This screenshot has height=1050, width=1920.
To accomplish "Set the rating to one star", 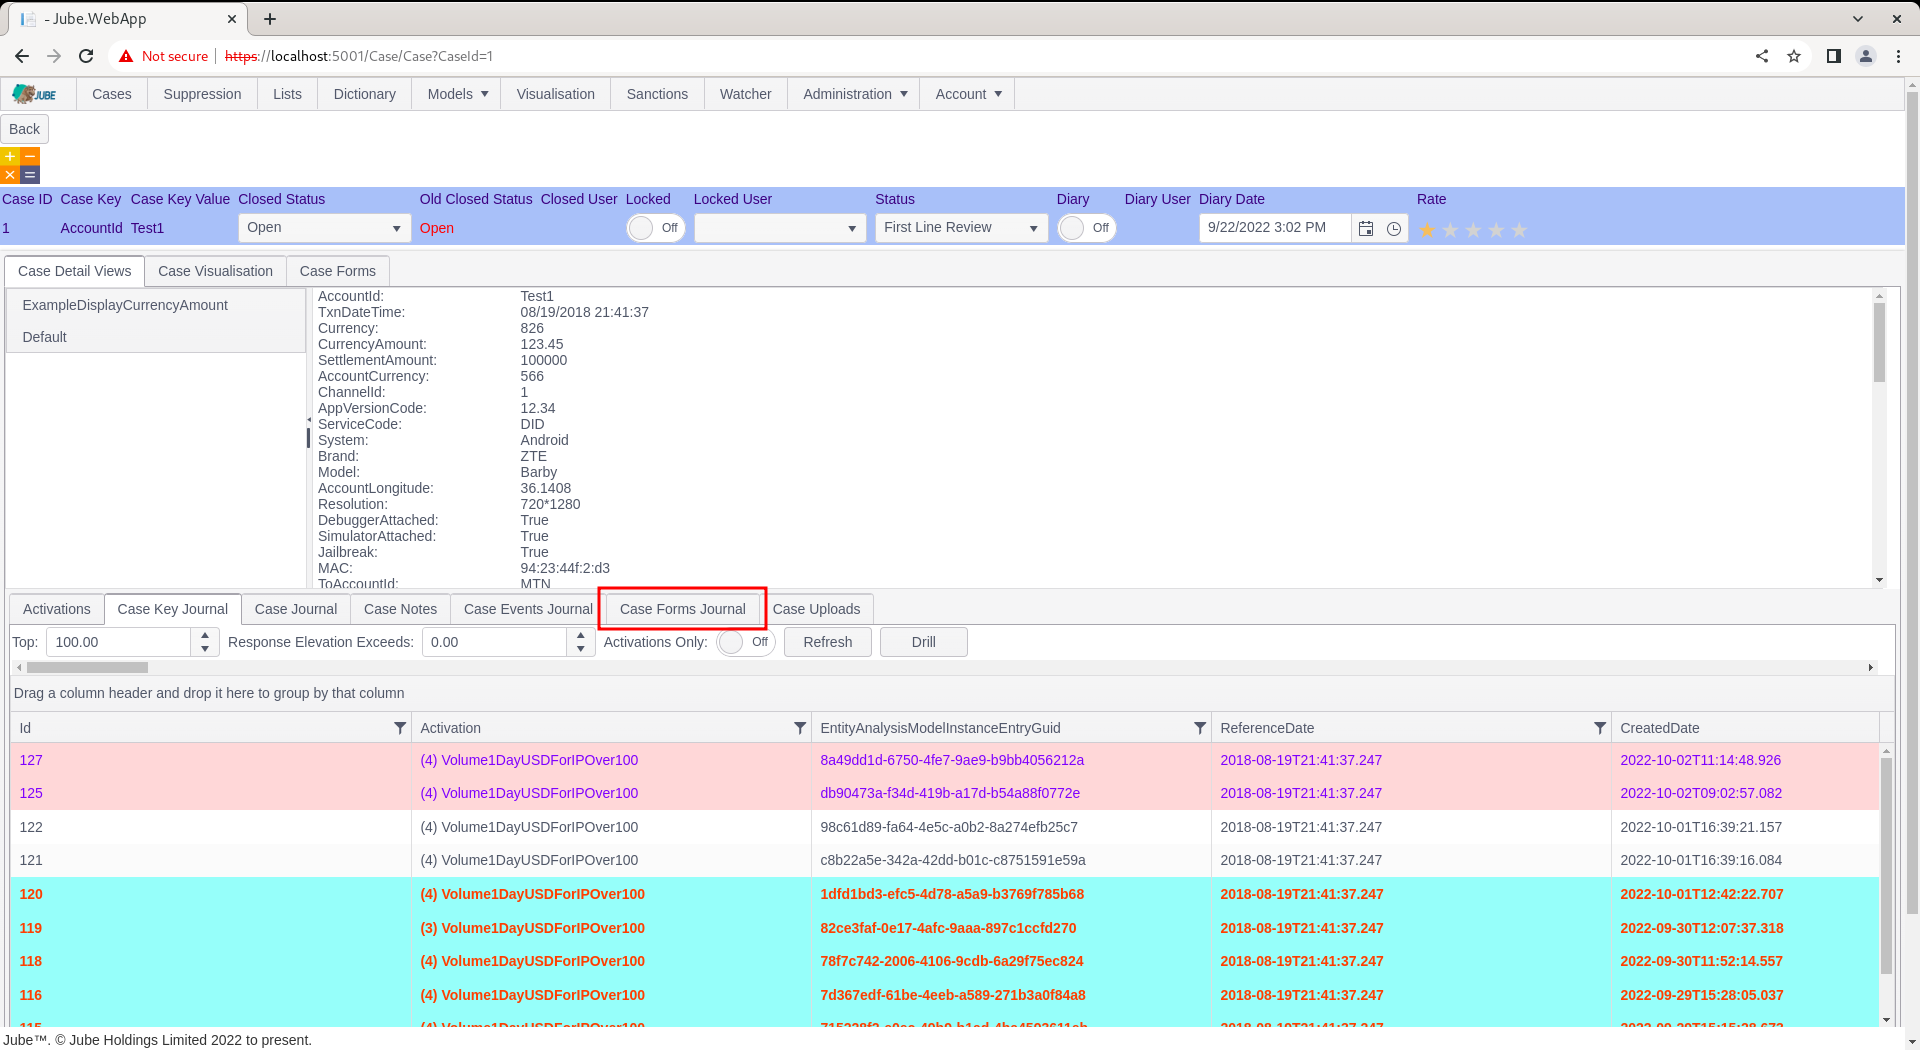I will 1427,230.
